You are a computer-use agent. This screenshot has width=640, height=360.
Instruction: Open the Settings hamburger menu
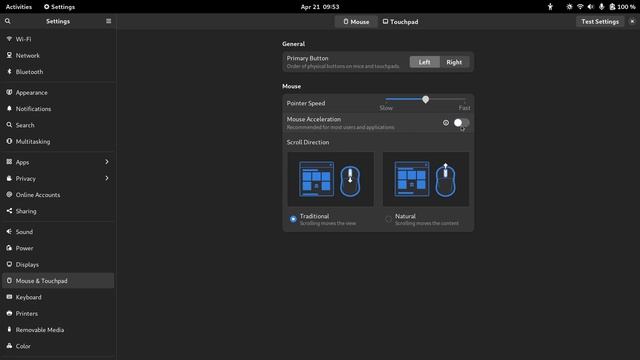[x=109, y=21]
